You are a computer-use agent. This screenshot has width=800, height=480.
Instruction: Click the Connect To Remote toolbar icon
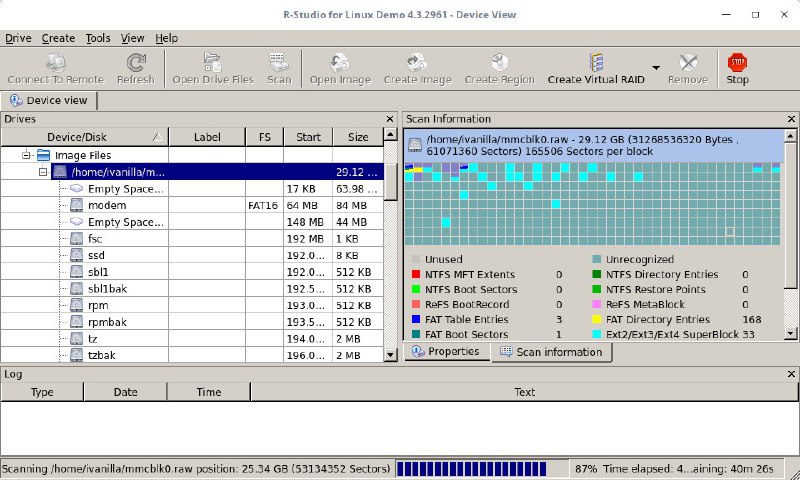[56, 63]
